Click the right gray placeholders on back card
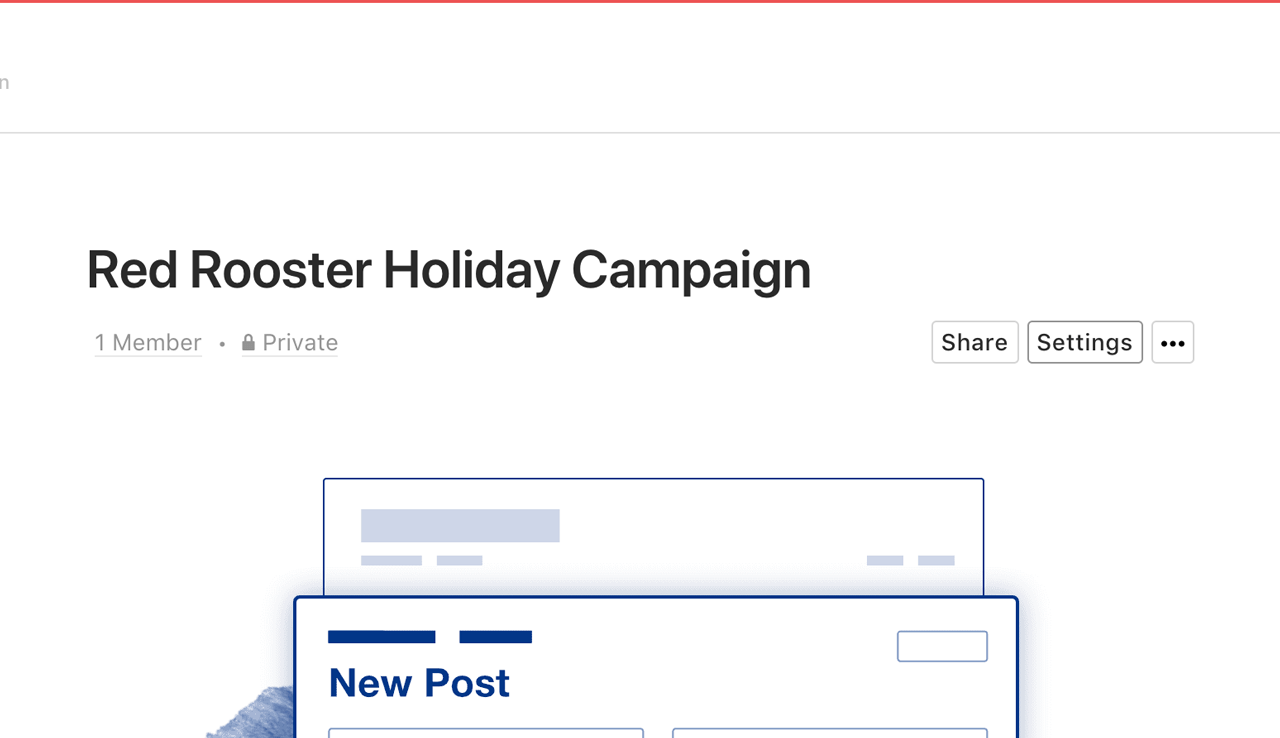 coord(910,561)
